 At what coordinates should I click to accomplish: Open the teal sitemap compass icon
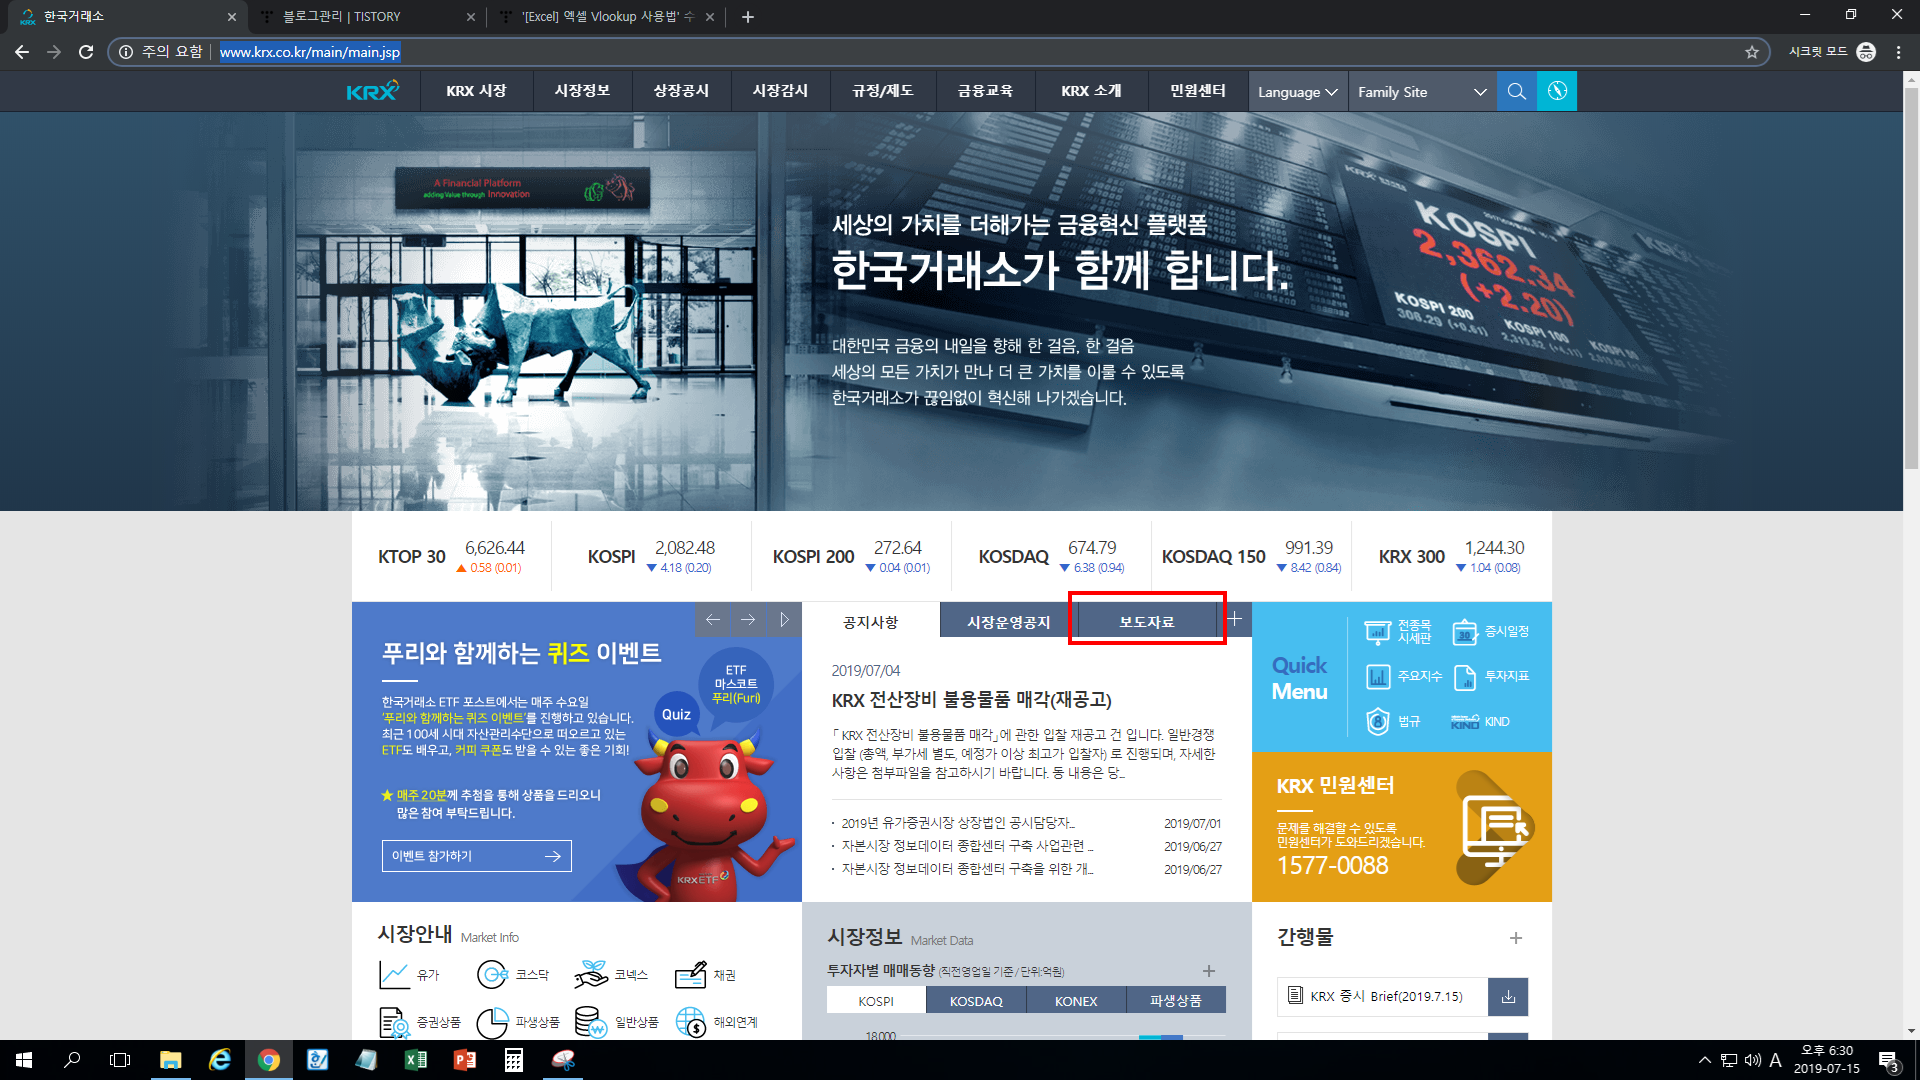pyautogui.click(x=1557, y=91)
